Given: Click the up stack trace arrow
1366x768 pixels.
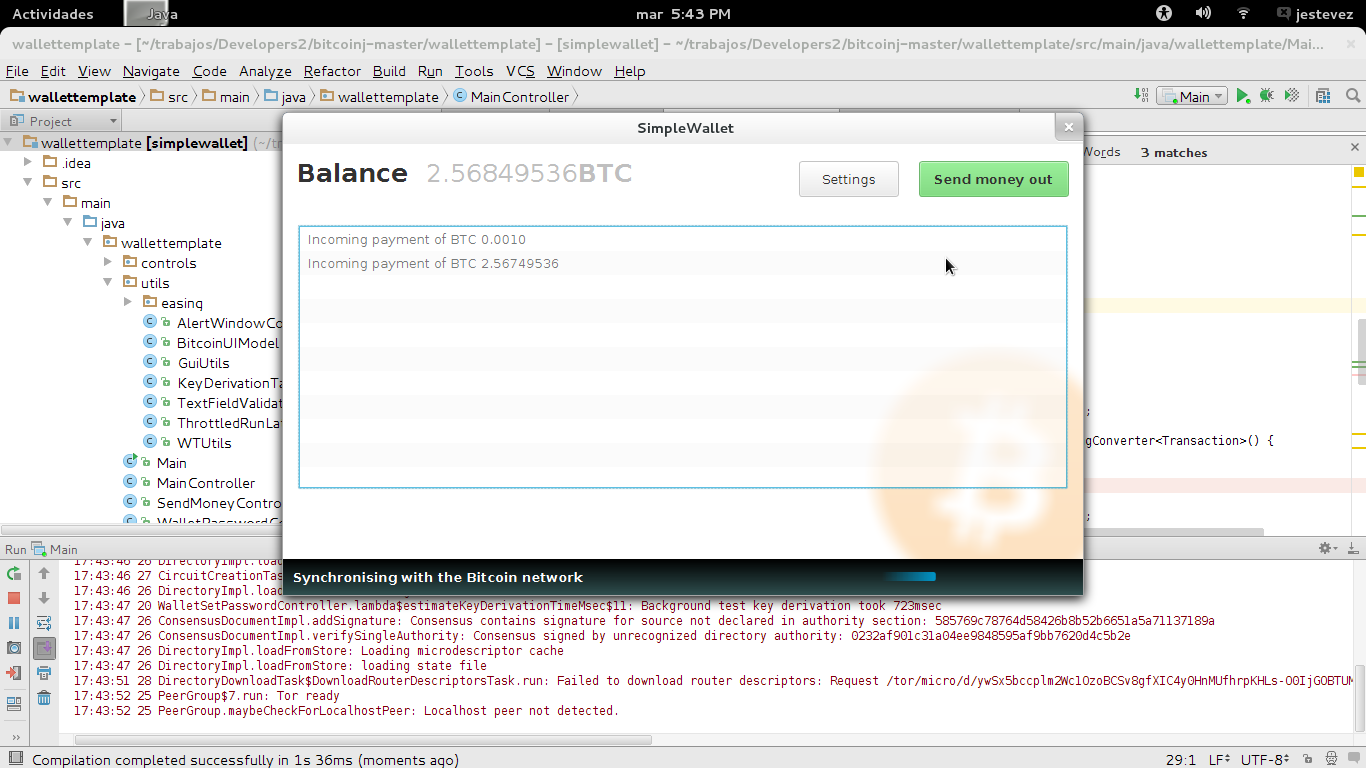Looking at the screenshot, I should (44, 573).
